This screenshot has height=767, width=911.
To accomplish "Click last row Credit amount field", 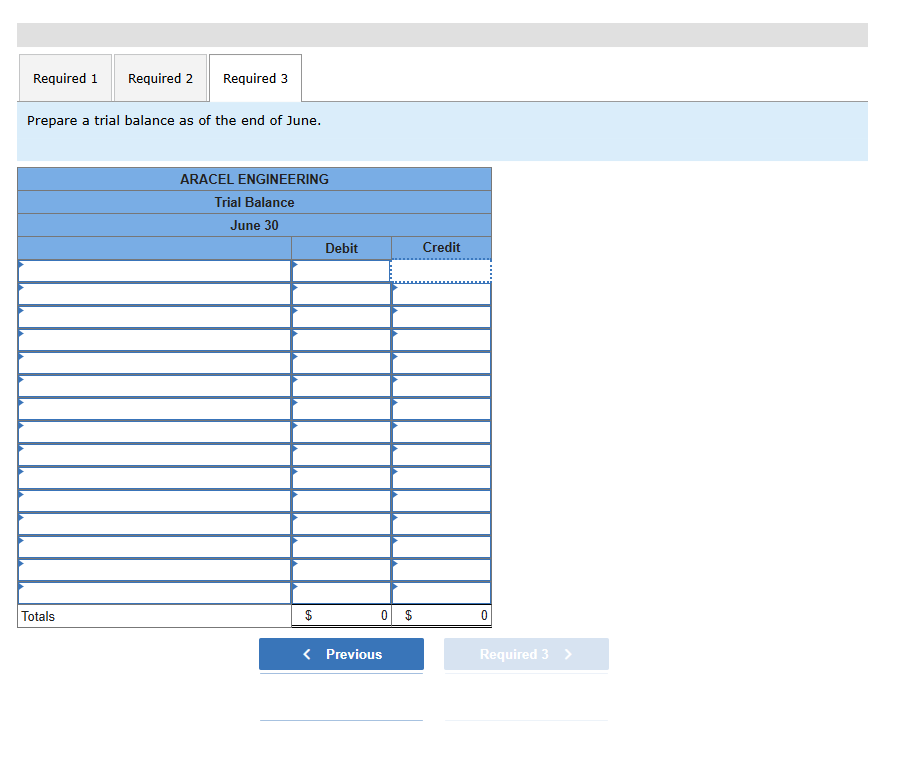I will 441,593.
